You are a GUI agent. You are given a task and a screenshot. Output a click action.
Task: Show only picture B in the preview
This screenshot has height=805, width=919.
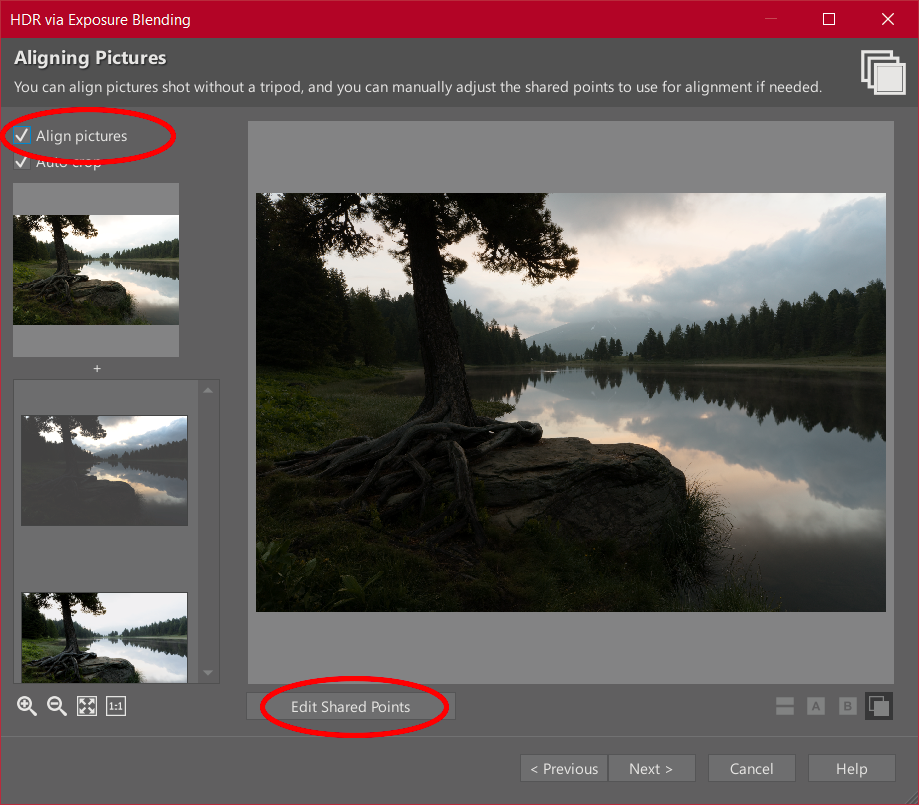coord(848,706)
